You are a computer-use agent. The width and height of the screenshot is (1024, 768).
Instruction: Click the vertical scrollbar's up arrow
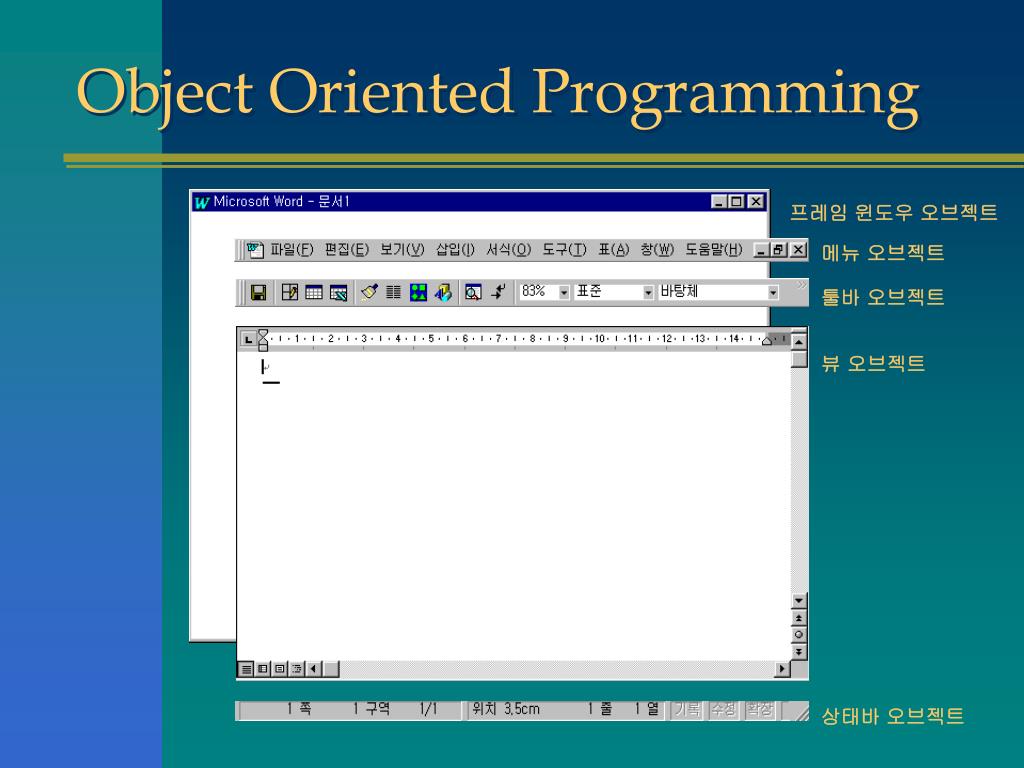point(798,342)
